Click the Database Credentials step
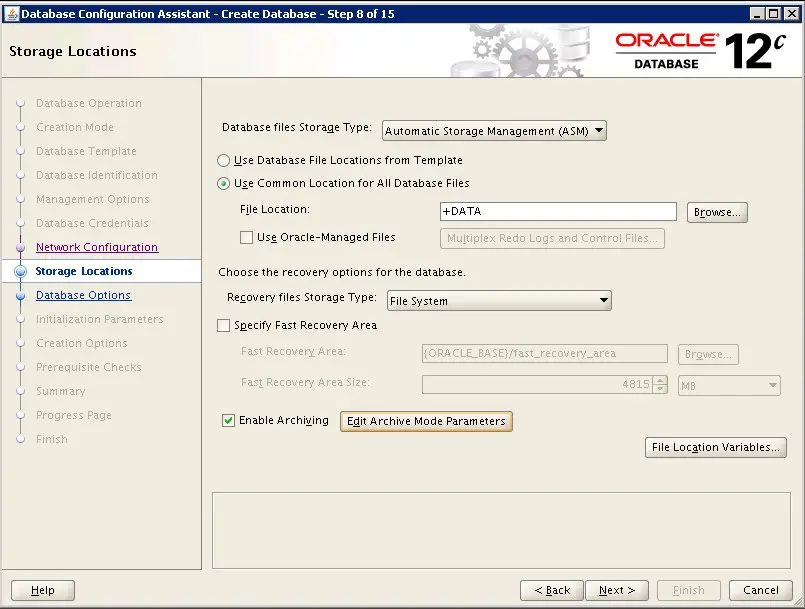Image resolution: width=805 pixels, height=609 pixels. 92,223
